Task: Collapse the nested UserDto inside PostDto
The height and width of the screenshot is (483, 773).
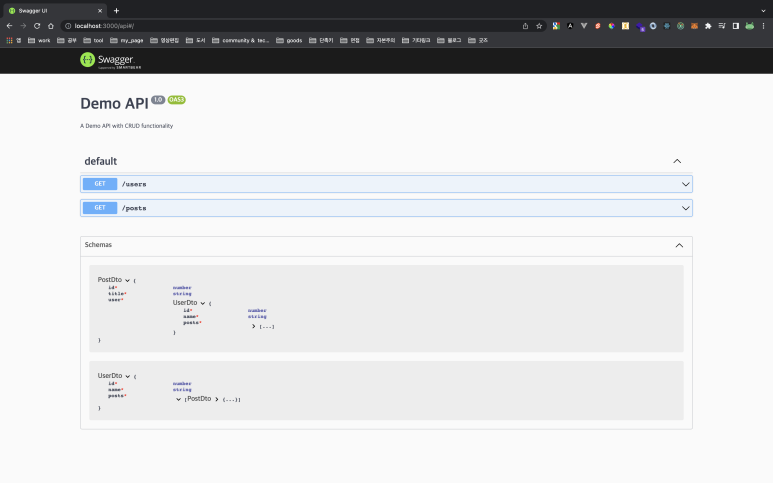Action: pos(203,303)
